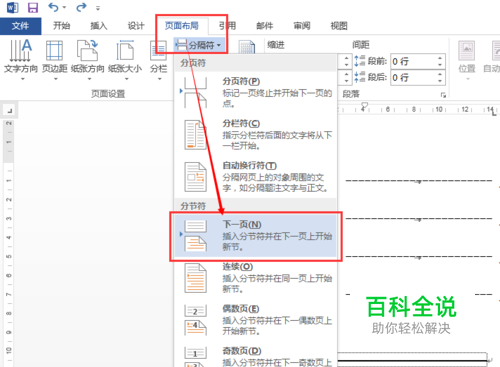
Task: Click the 纸张大小 paper size icon
Action: [x=125, y=51]
